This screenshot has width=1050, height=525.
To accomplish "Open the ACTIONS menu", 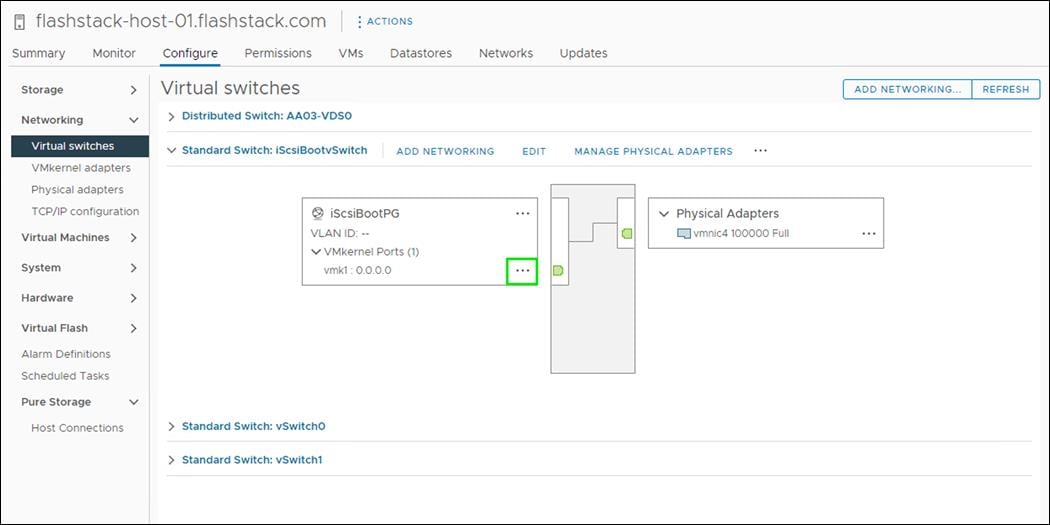I will 384,21.
